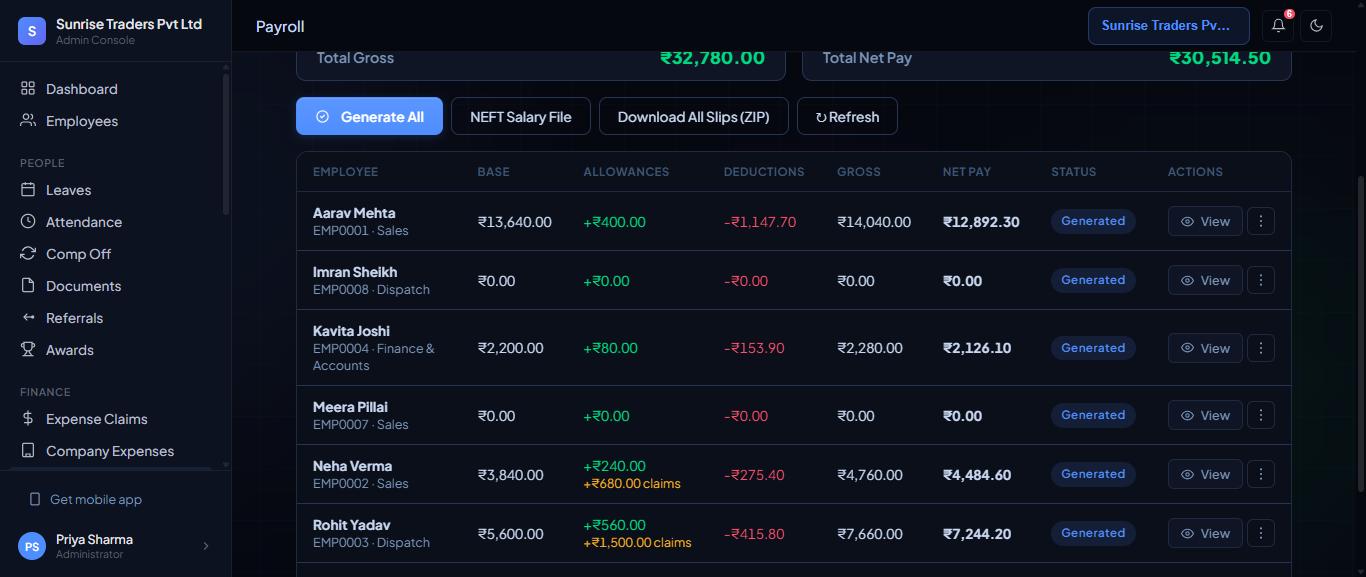Download the NEFT Salary File
This screenshot has width=1366, height=577.
point(521,117)
